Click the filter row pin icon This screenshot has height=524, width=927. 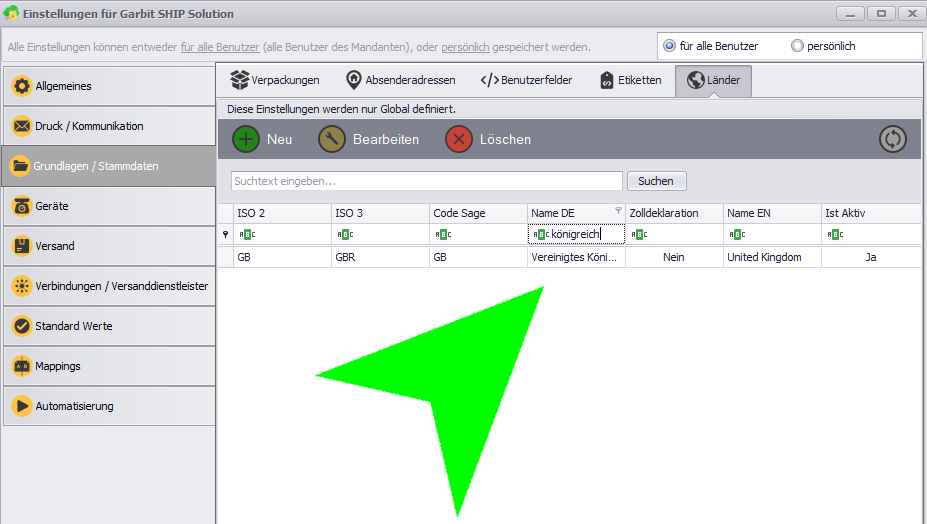pos(225,235)
